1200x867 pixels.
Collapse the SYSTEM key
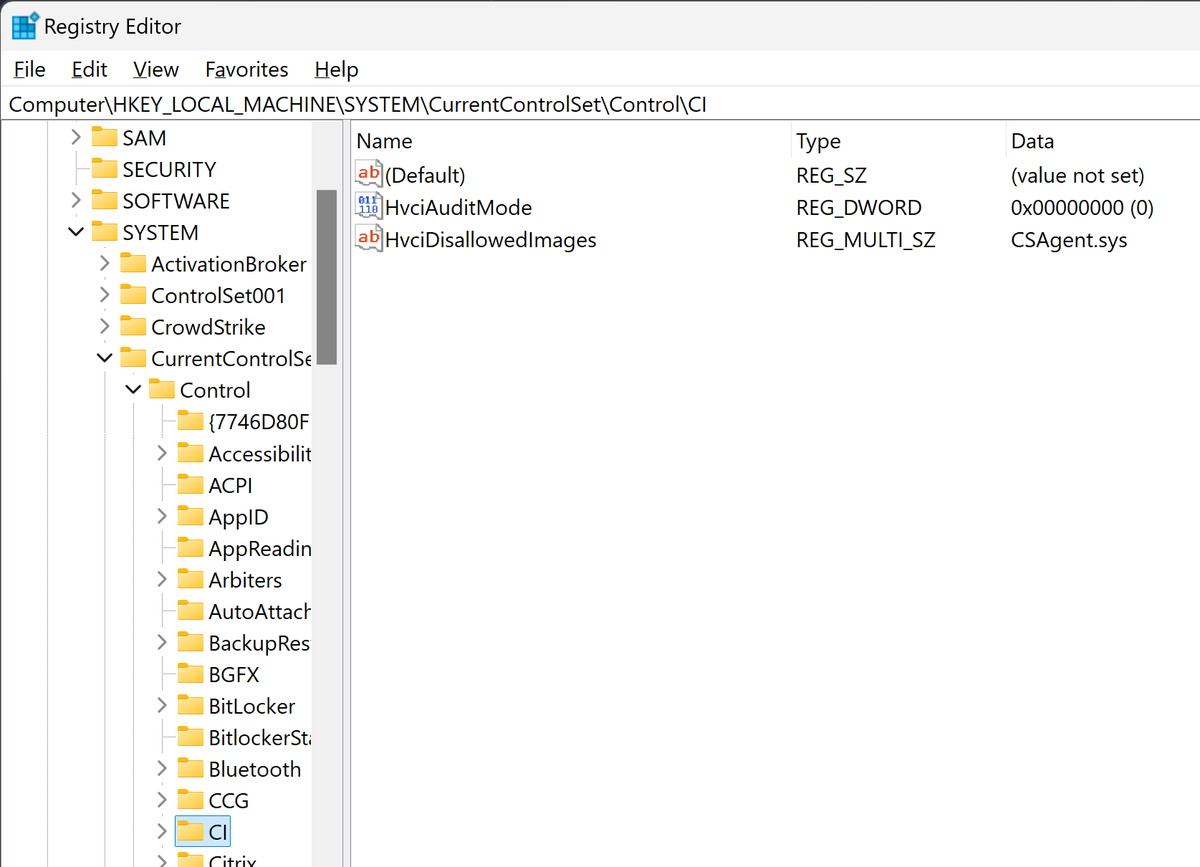pos(76,233)
